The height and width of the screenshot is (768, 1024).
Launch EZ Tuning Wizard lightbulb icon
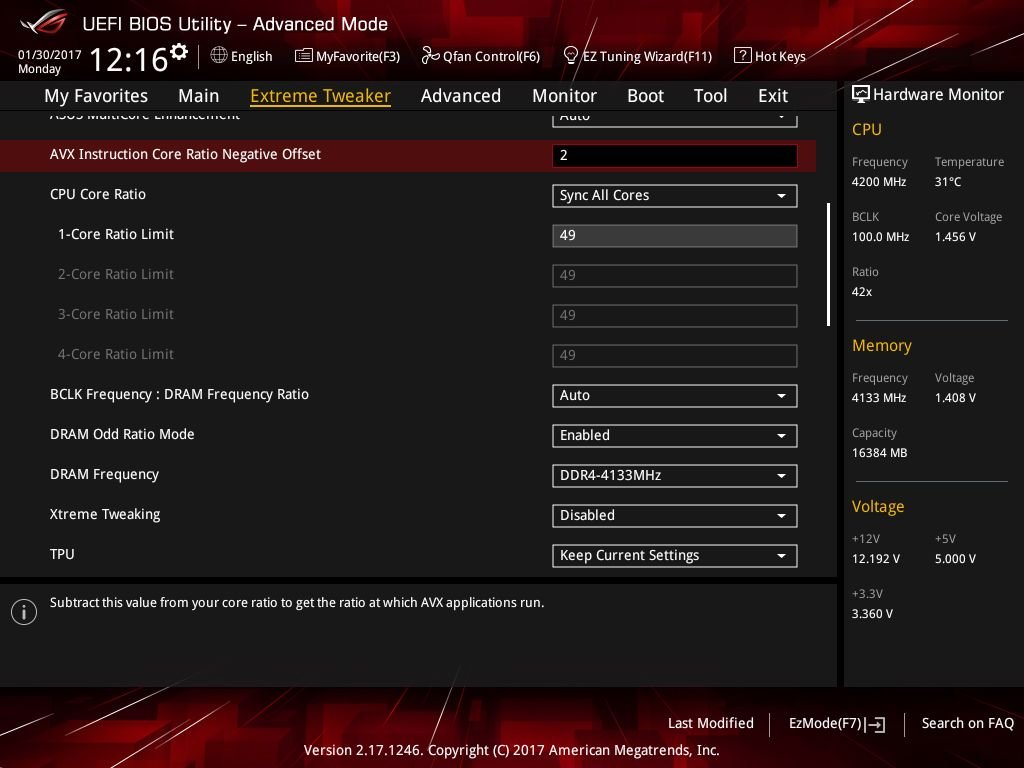pyautogui.click(x=570, y=55)
